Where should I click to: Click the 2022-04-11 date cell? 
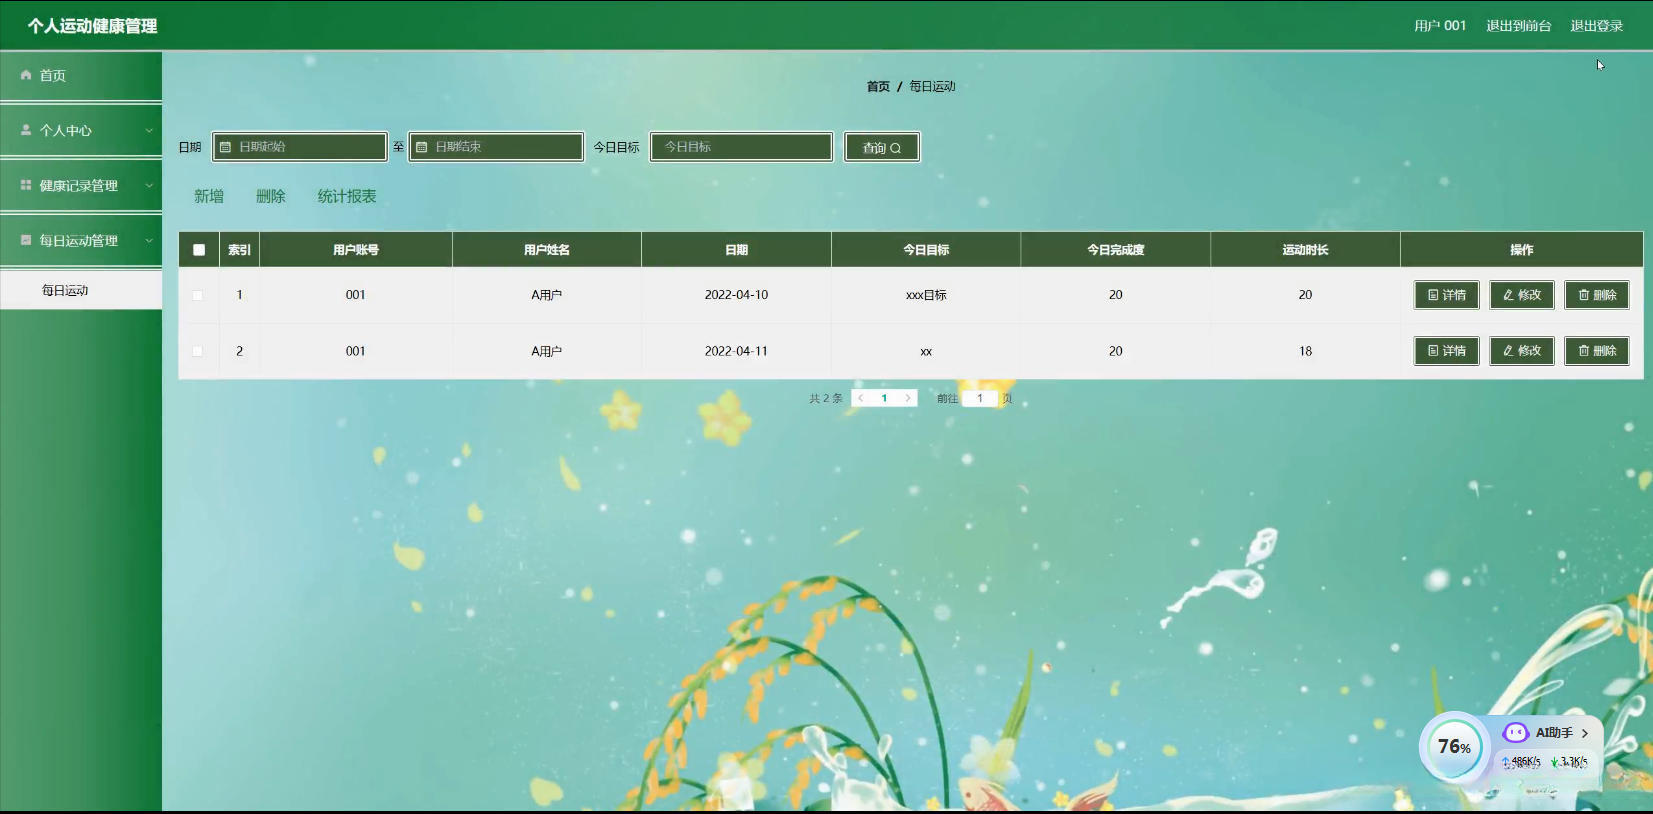click(x=737, y=351)
